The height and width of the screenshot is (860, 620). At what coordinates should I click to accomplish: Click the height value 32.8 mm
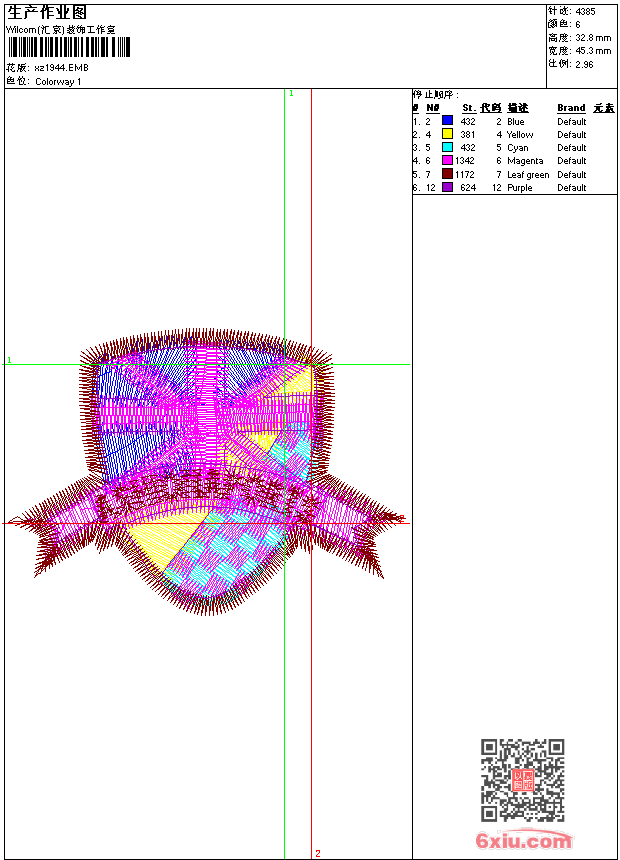[593, 38]
